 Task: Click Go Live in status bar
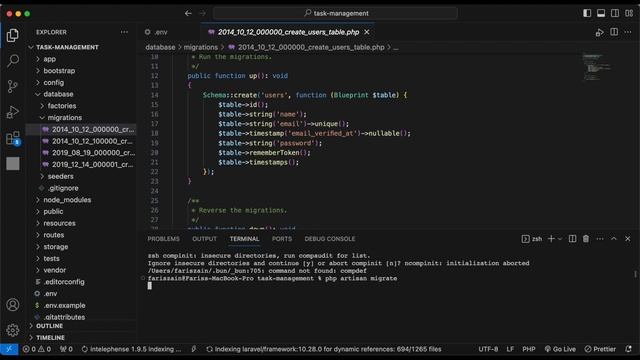click(x=560, y=349)
